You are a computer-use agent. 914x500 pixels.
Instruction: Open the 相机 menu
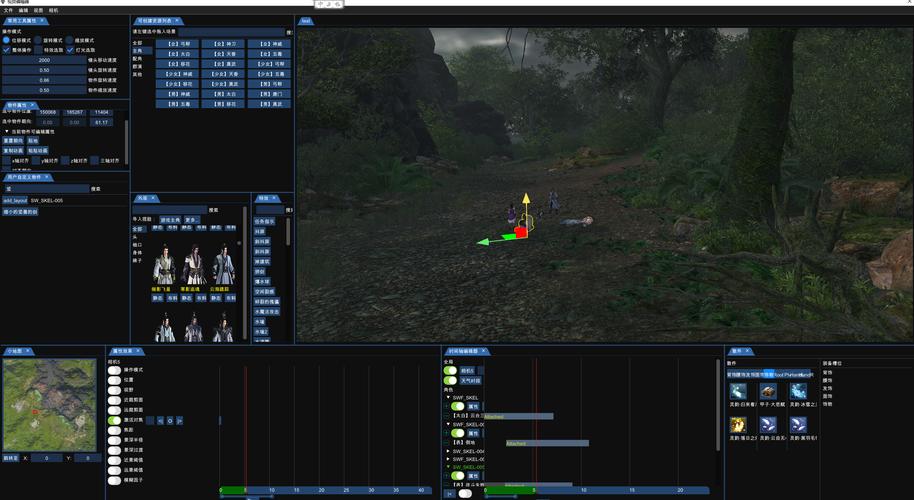(x=54, y=10)
